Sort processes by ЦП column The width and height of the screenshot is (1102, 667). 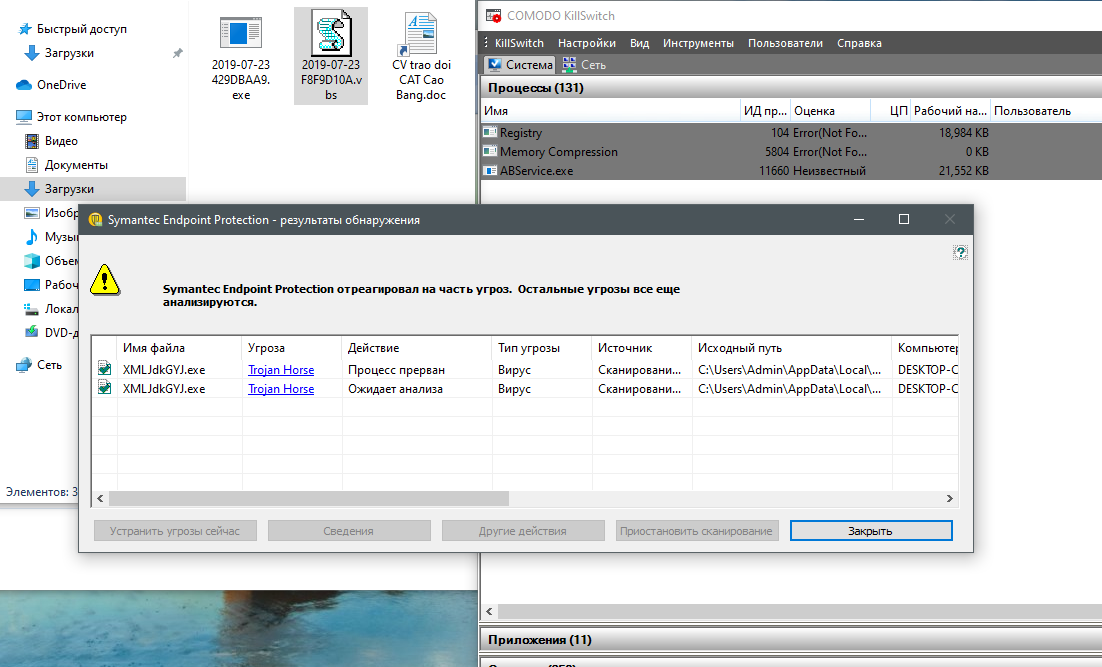click(890, 111)
